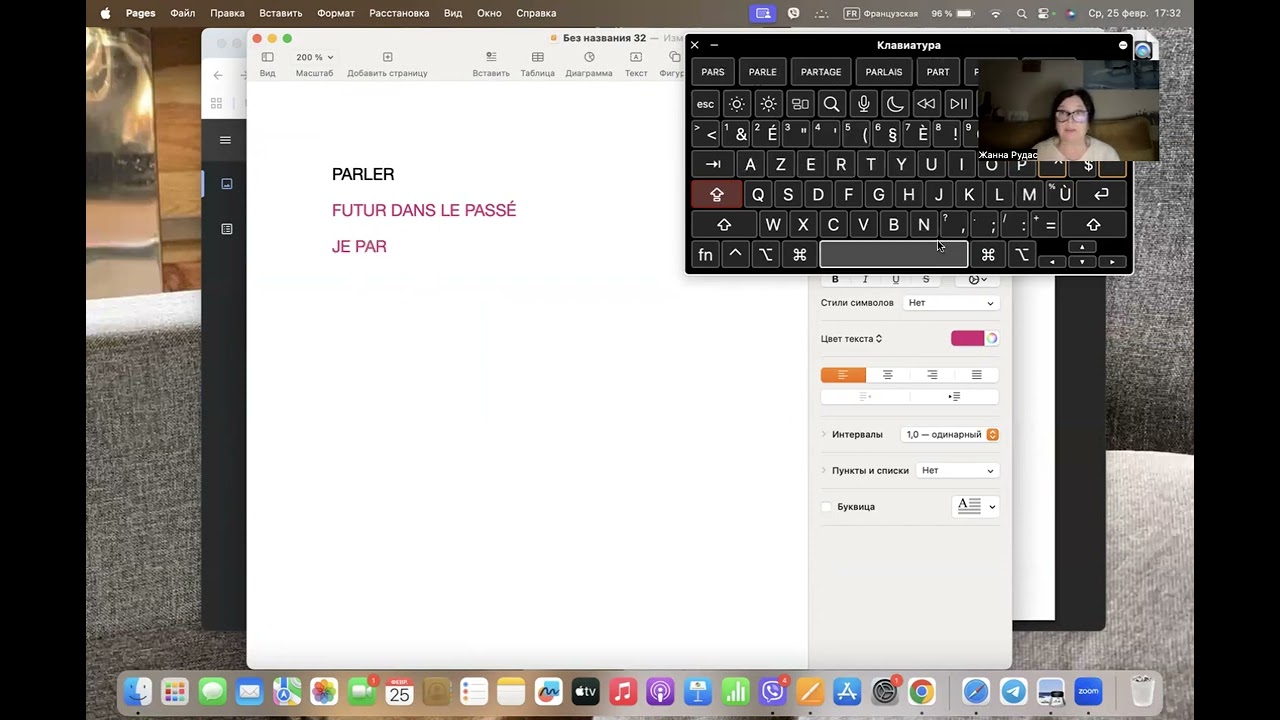Choose the PARLE suggestion on the keyboard
Viewport: 1280px width, 720px height.
point(763,72)
